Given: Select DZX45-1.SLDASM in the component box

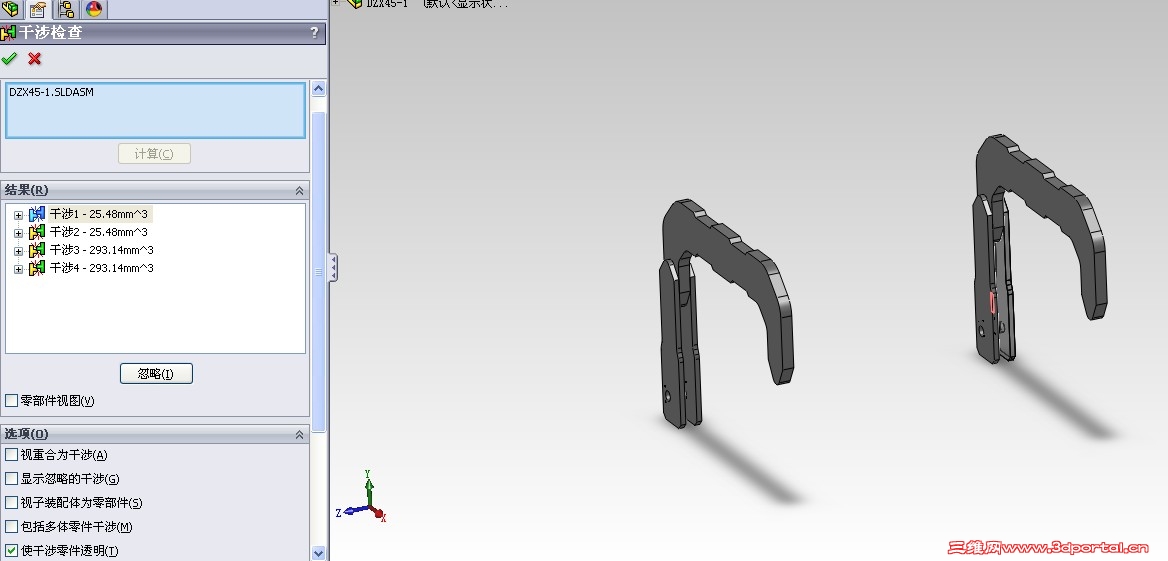Looking at the screenshot, I should pyautogui.click(x=51, y=92).
